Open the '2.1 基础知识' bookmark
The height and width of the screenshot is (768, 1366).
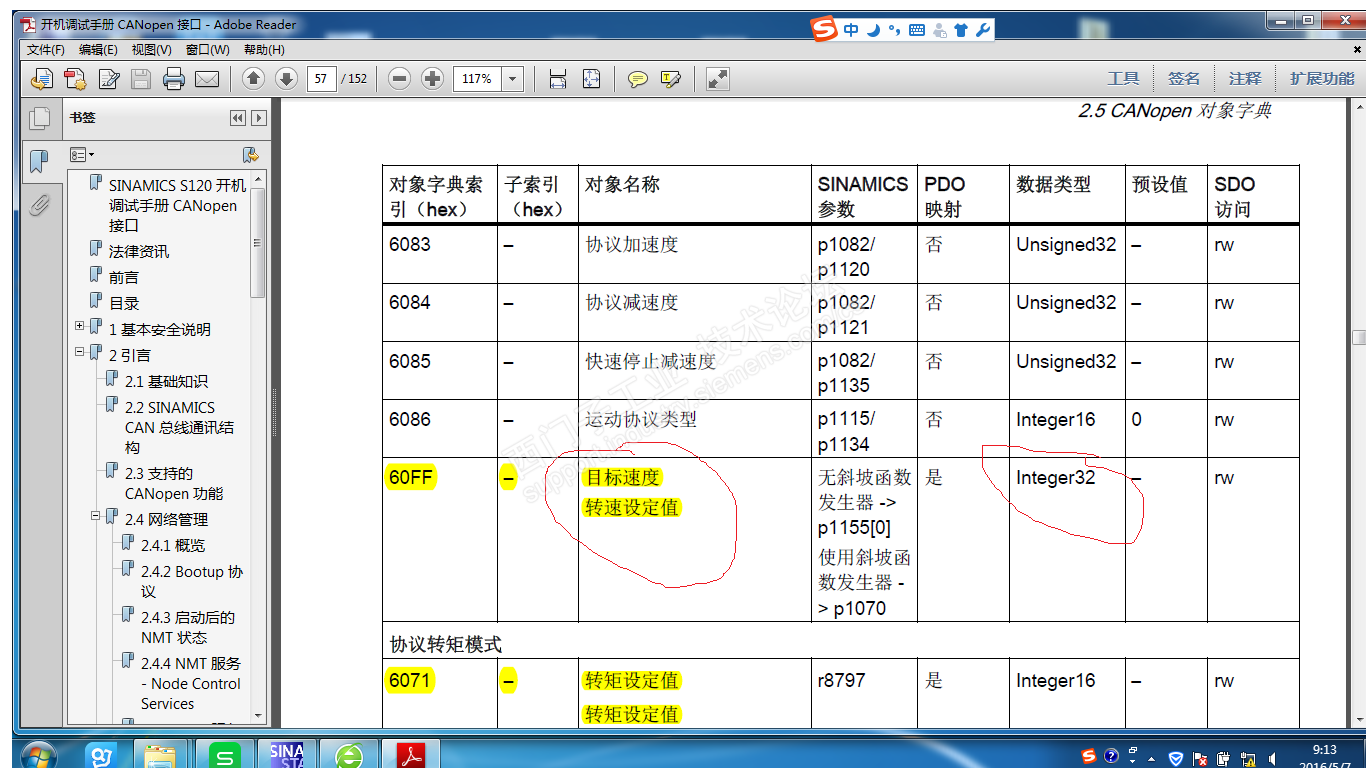pos(167,381)
